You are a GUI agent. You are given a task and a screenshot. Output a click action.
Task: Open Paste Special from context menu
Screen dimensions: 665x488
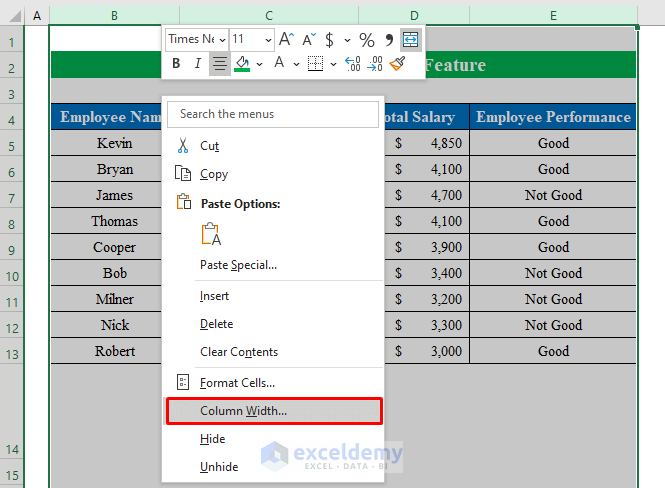point(273,265)
